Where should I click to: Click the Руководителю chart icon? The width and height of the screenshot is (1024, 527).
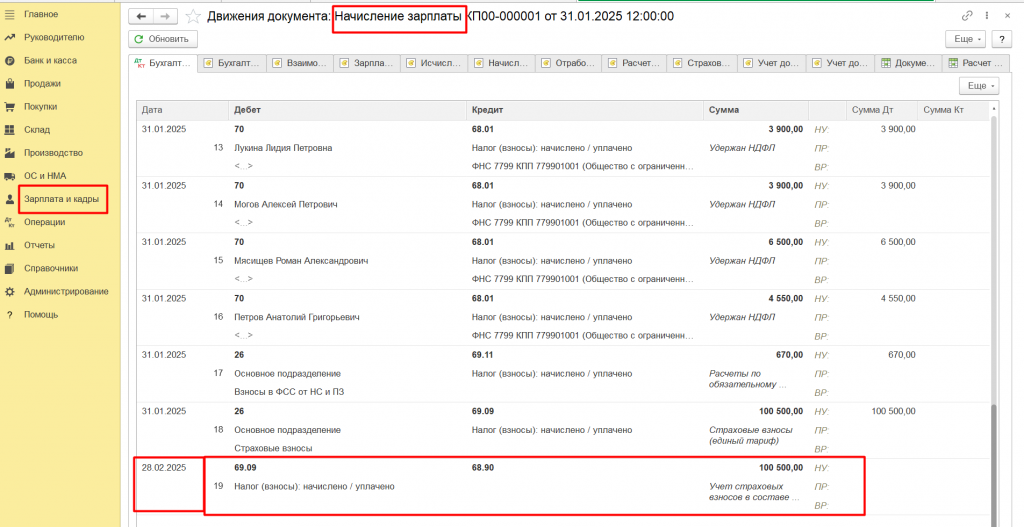[9, 37]
